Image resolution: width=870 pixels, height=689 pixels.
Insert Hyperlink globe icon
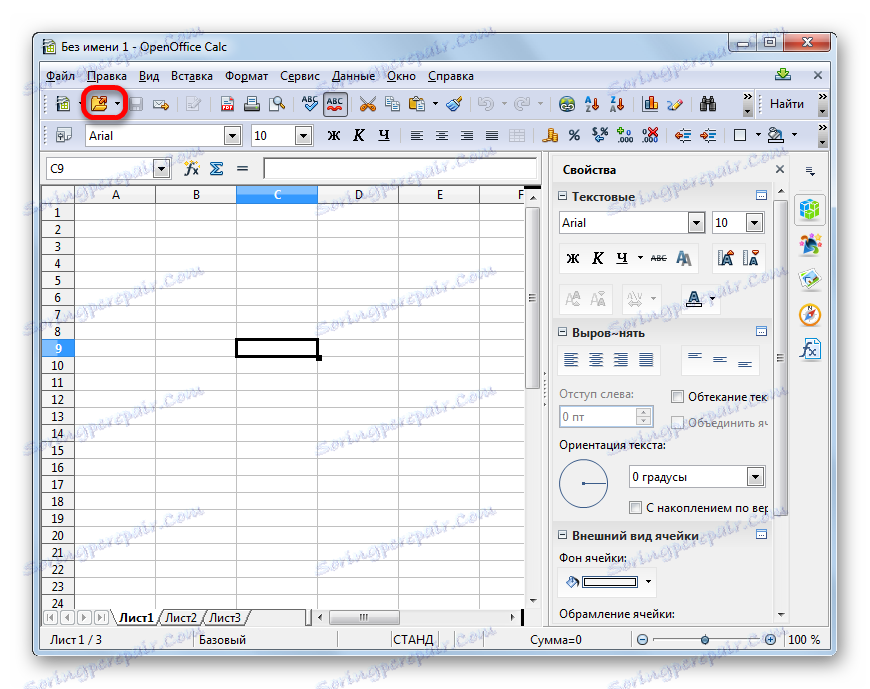tap(566, 104)
